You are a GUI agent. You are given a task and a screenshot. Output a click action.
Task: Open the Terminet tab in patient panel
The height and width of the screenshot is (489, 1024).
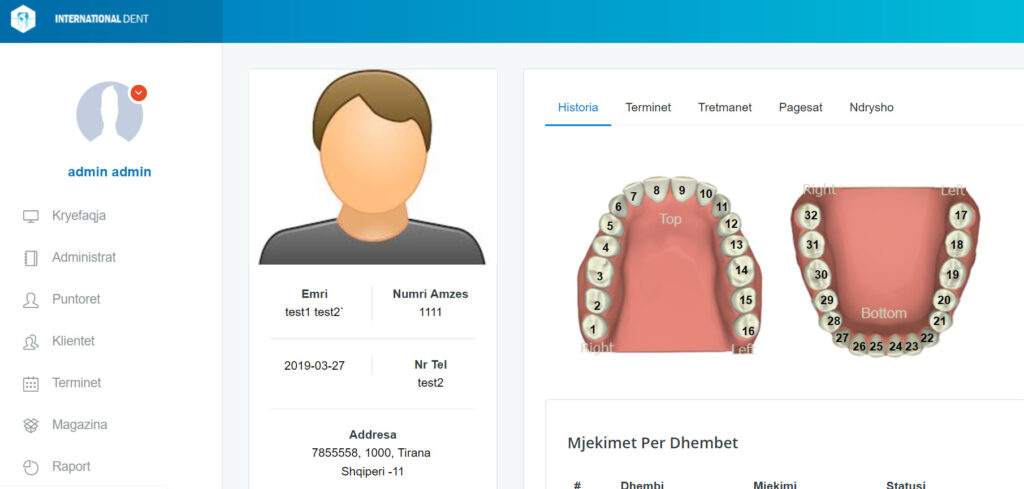648,108
